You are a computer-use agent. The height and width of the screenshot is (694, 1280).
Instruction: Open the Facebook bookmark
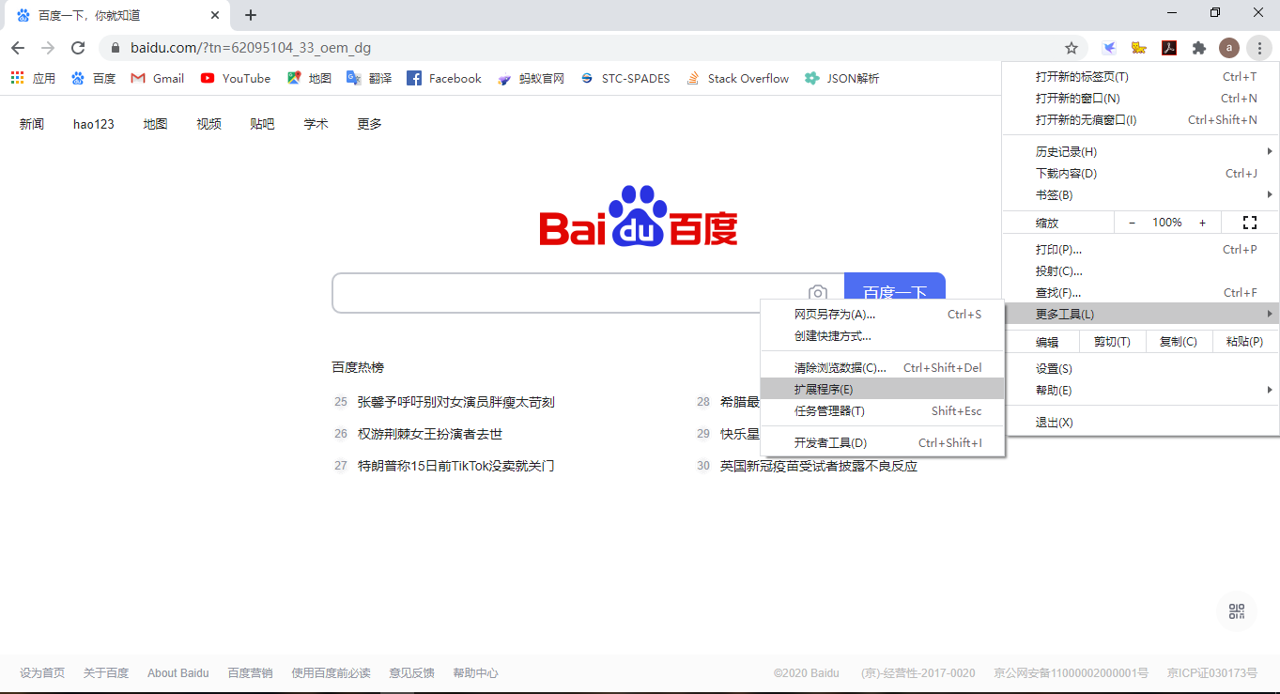(444, 78)
